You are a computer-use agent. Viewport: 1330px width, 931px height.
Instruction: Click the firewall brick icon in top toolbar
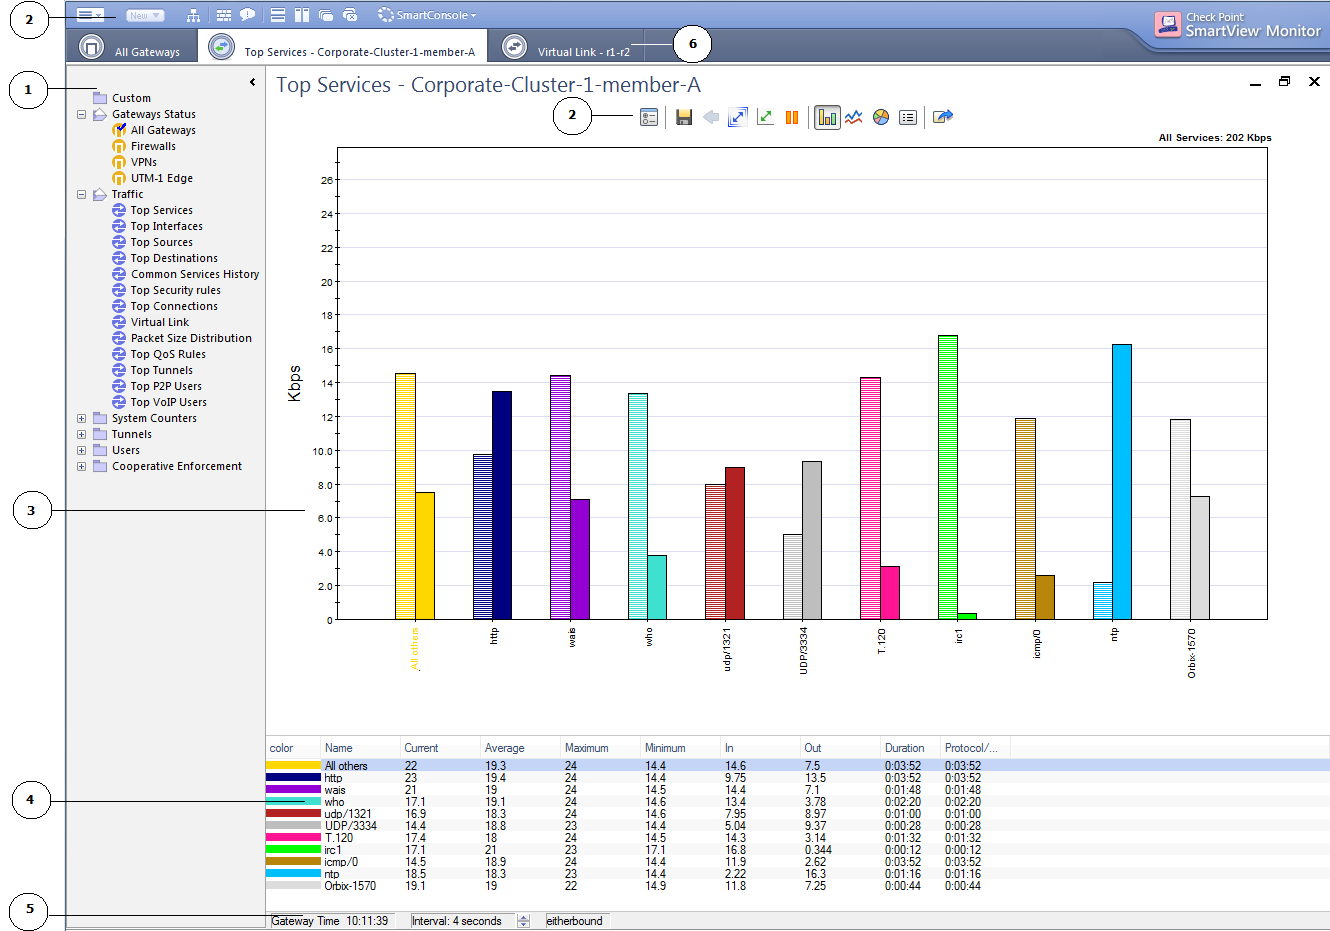224,15
